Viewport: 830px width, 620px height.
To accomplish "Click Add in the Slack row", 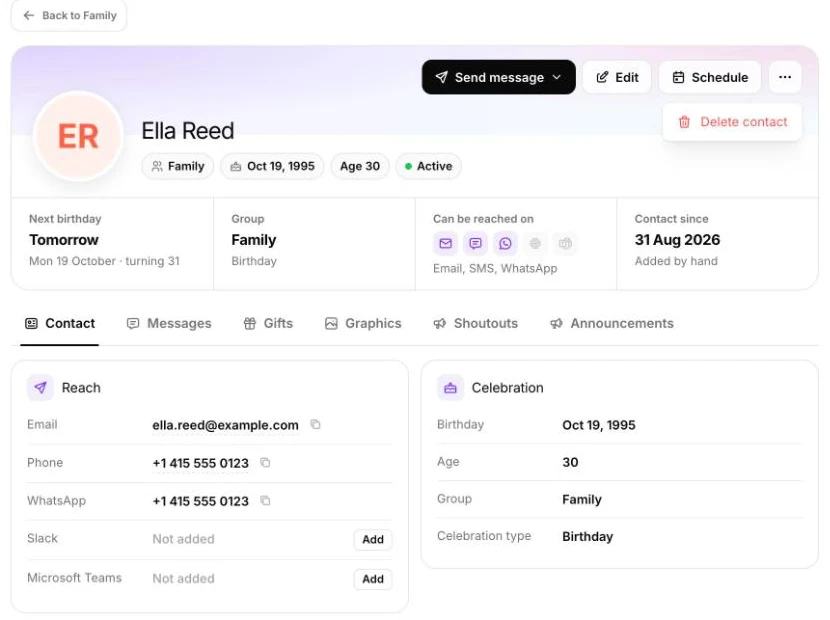I will 373,540.
